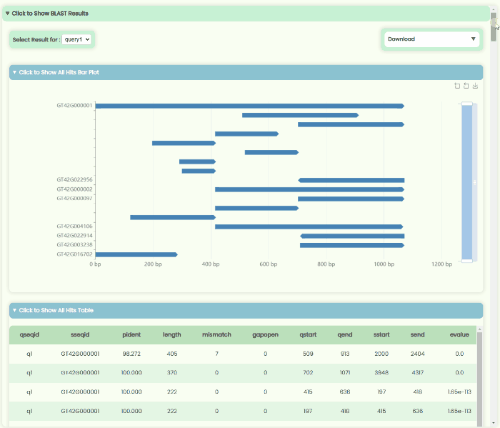The image size is (500, 428).
Task: Click the page vertical scrollbar thumb
Action: click(494, 27)
